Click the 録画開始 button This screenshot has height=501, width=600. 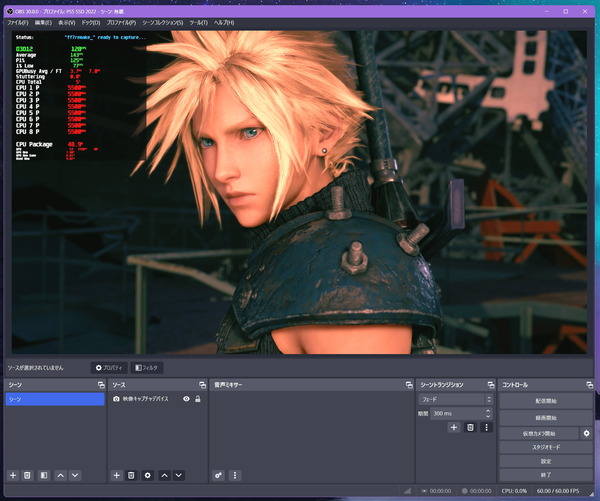click(545, 416)
